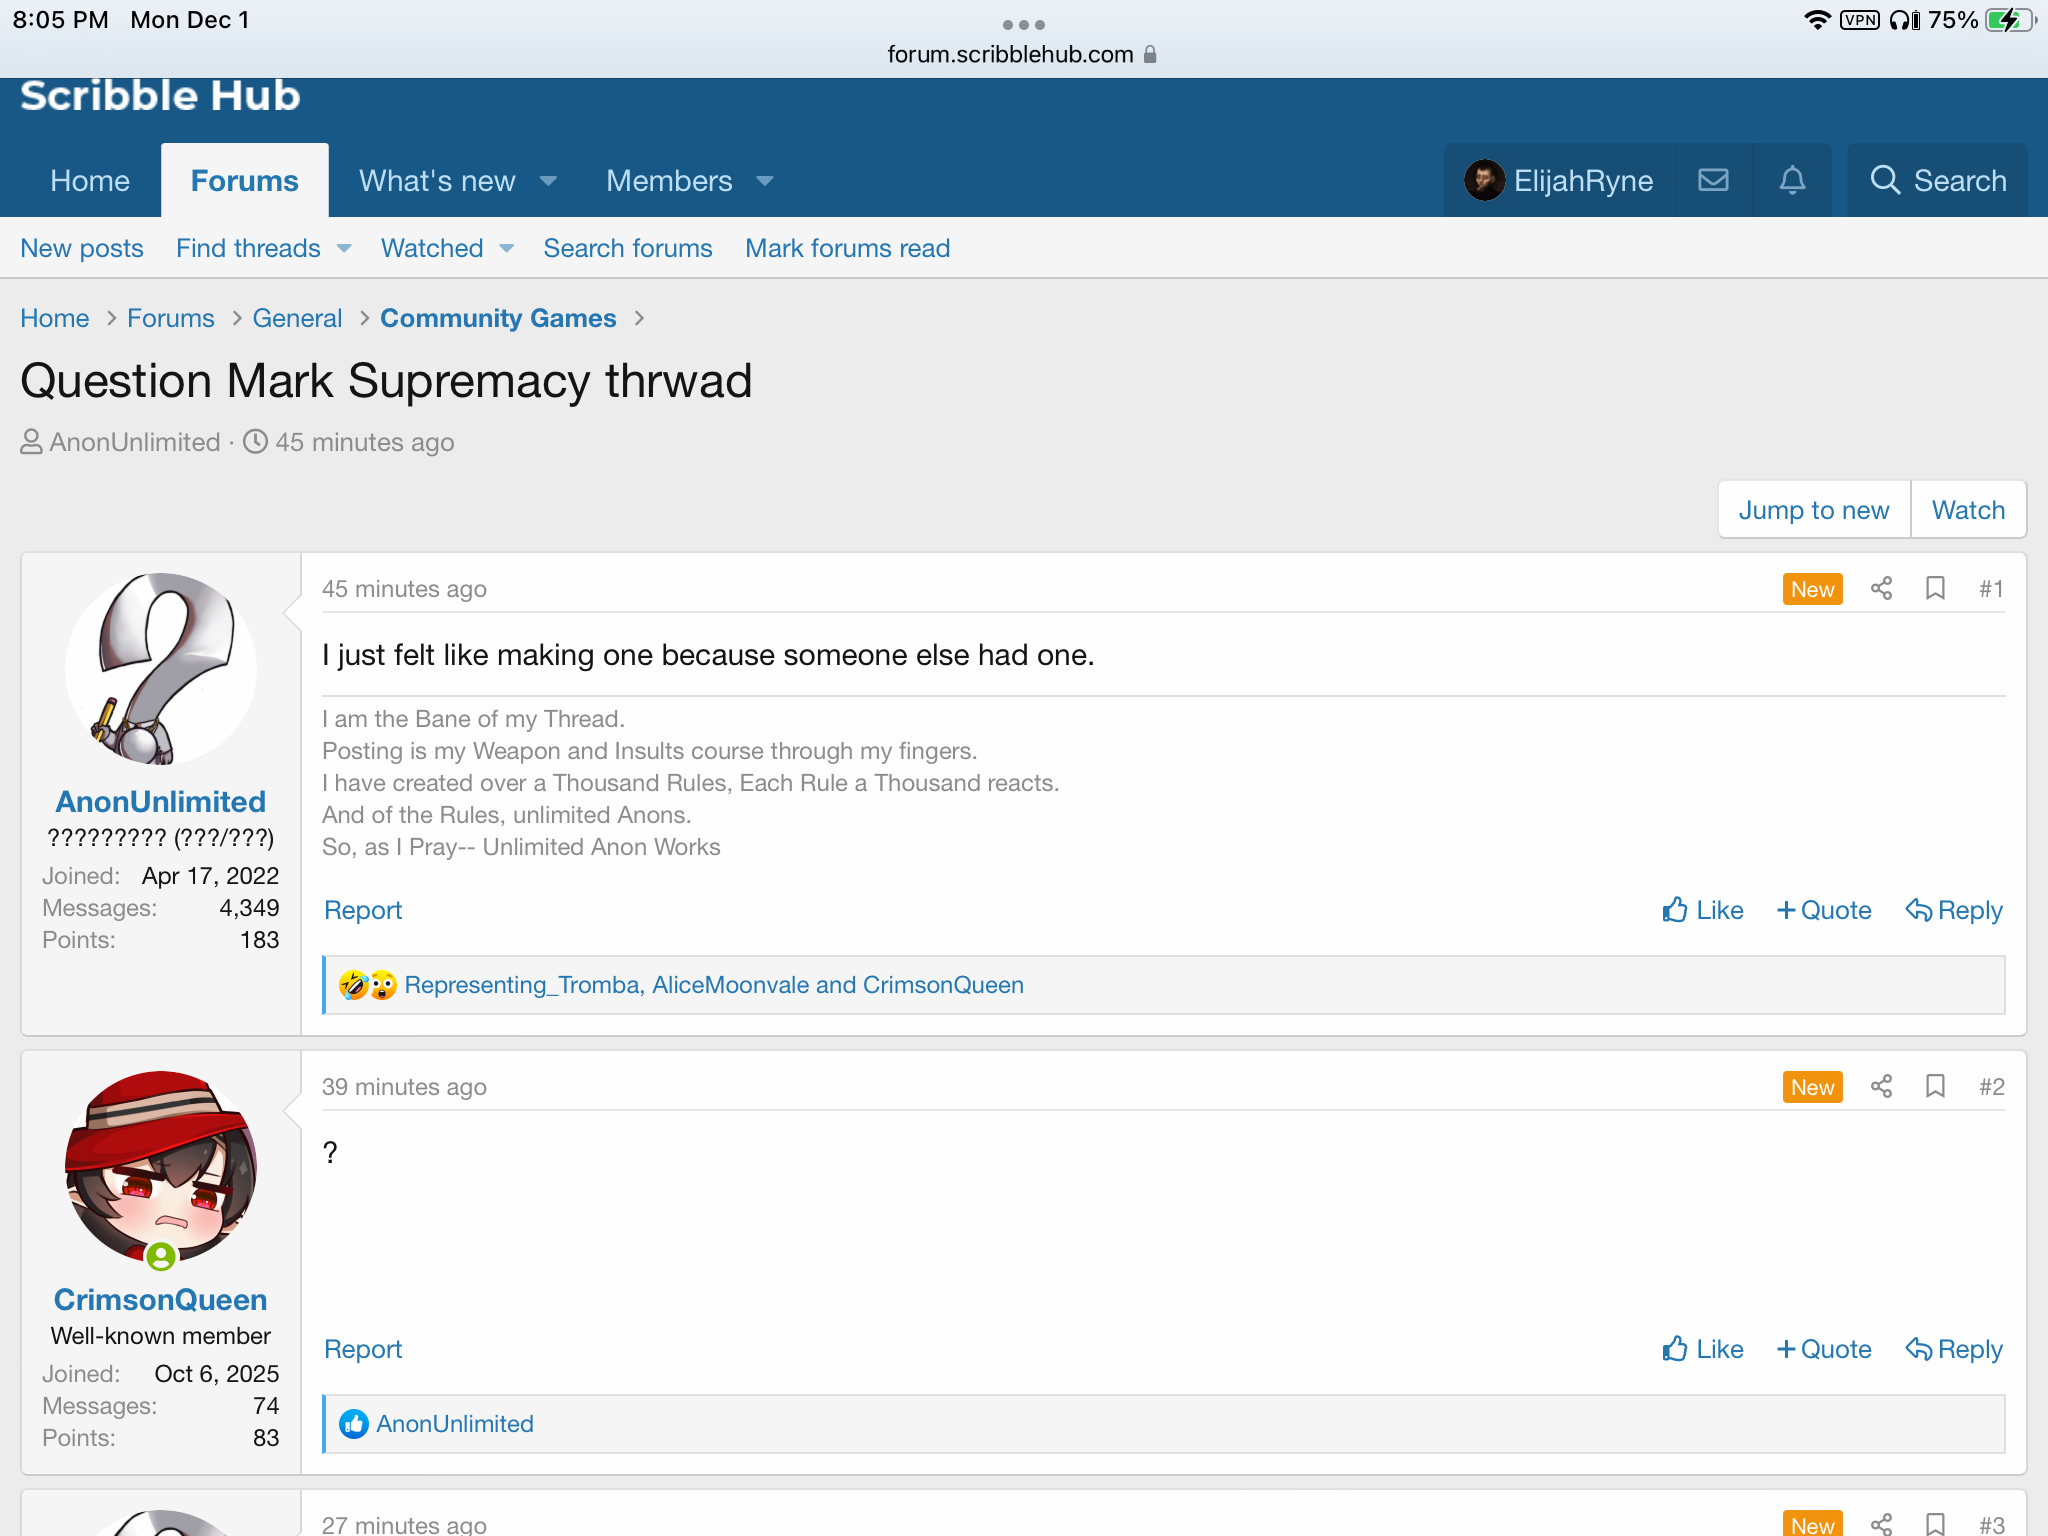Like AnonUnlimited's first post
This screenshot has height=1536, width=2048.
(x=1702, y=910)
